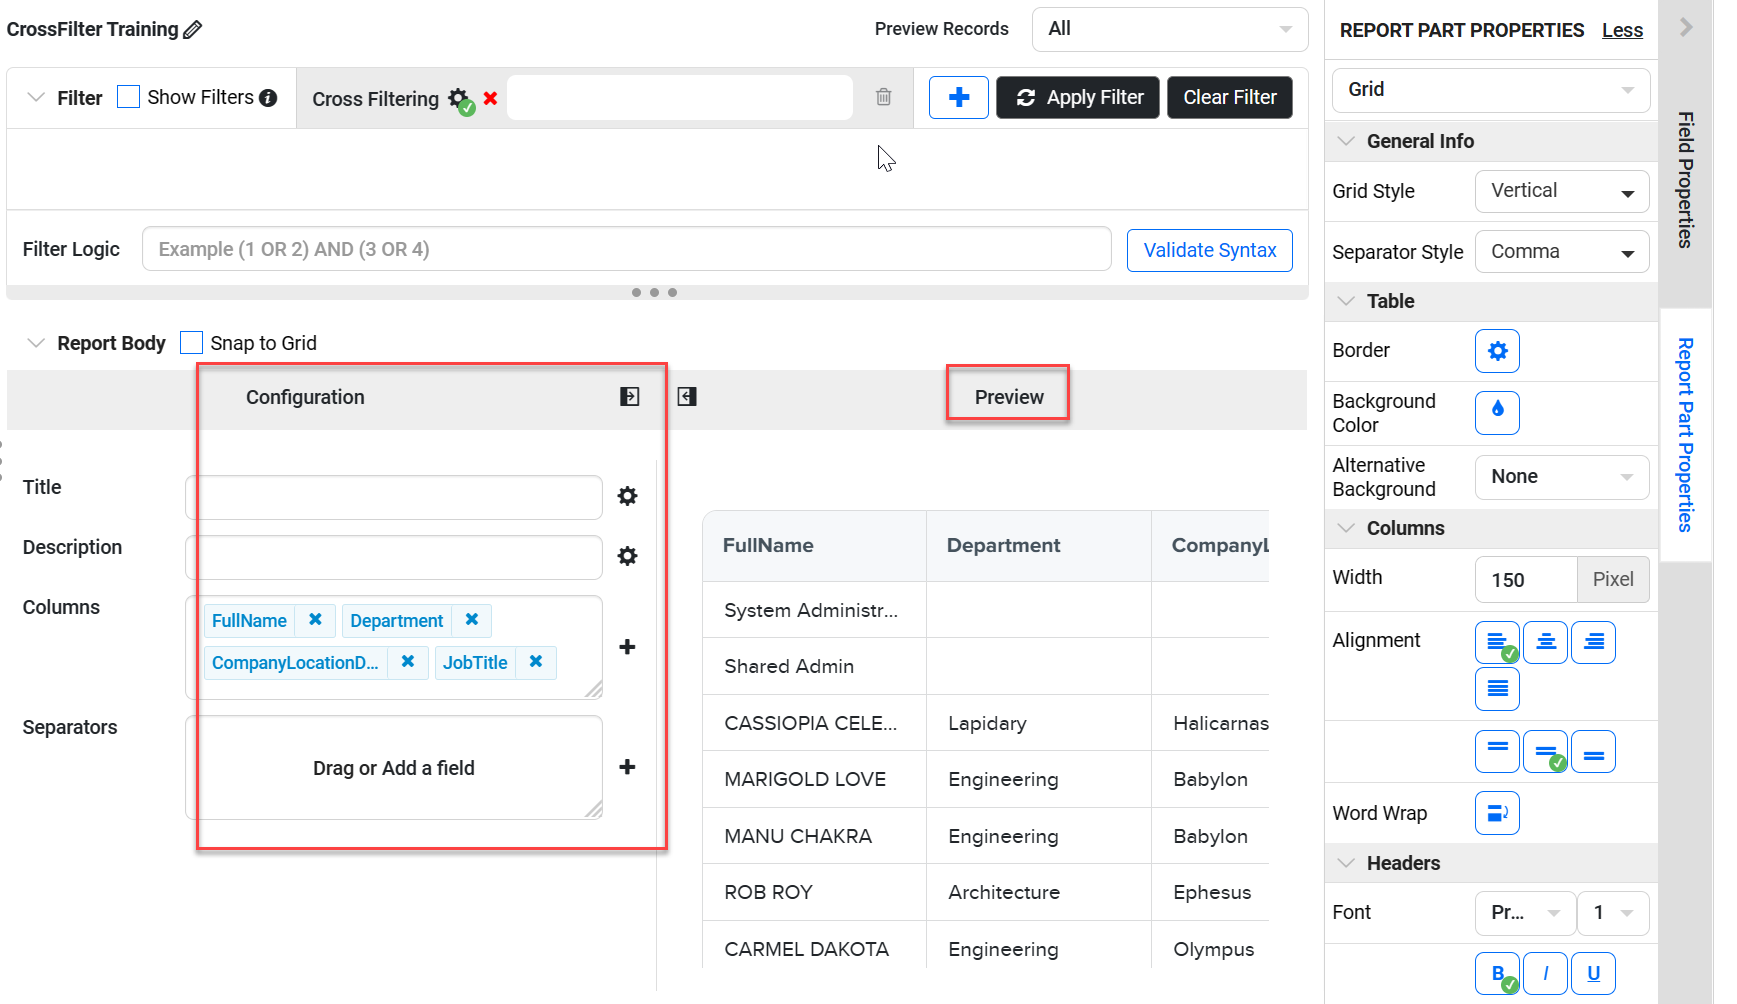Open header font size dropdown

tap(1612, 913)
